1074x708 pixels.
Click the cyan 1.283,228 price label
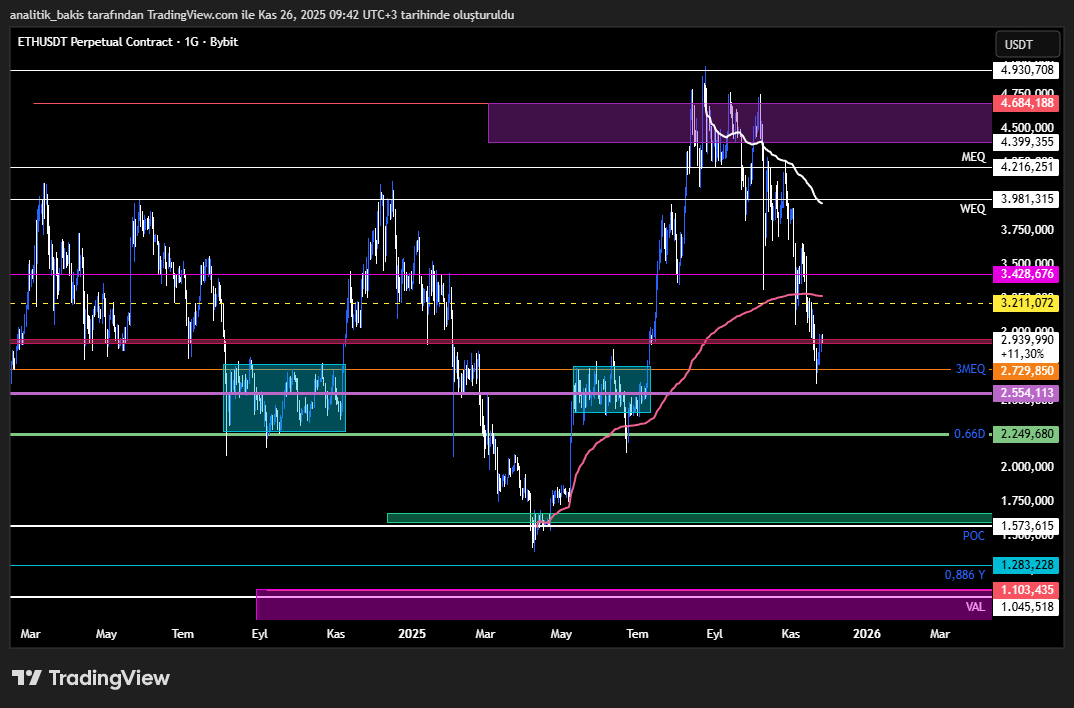(1025, 565)
